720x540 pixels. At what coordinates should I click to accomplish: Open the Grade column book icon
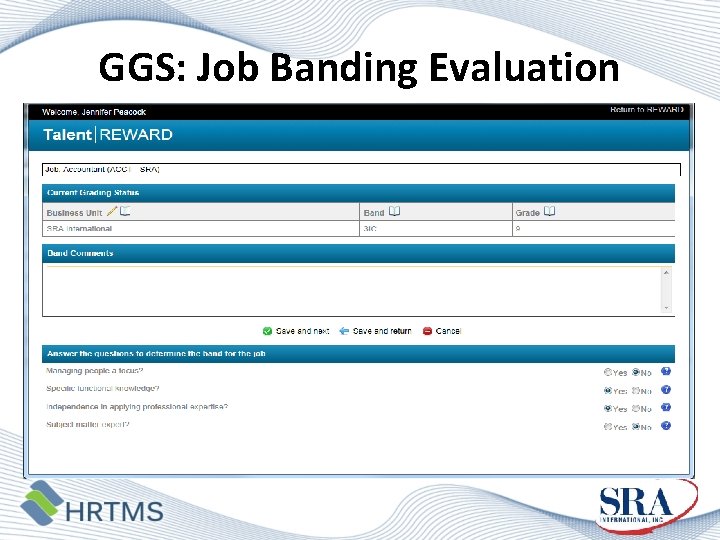coord(550,211)
